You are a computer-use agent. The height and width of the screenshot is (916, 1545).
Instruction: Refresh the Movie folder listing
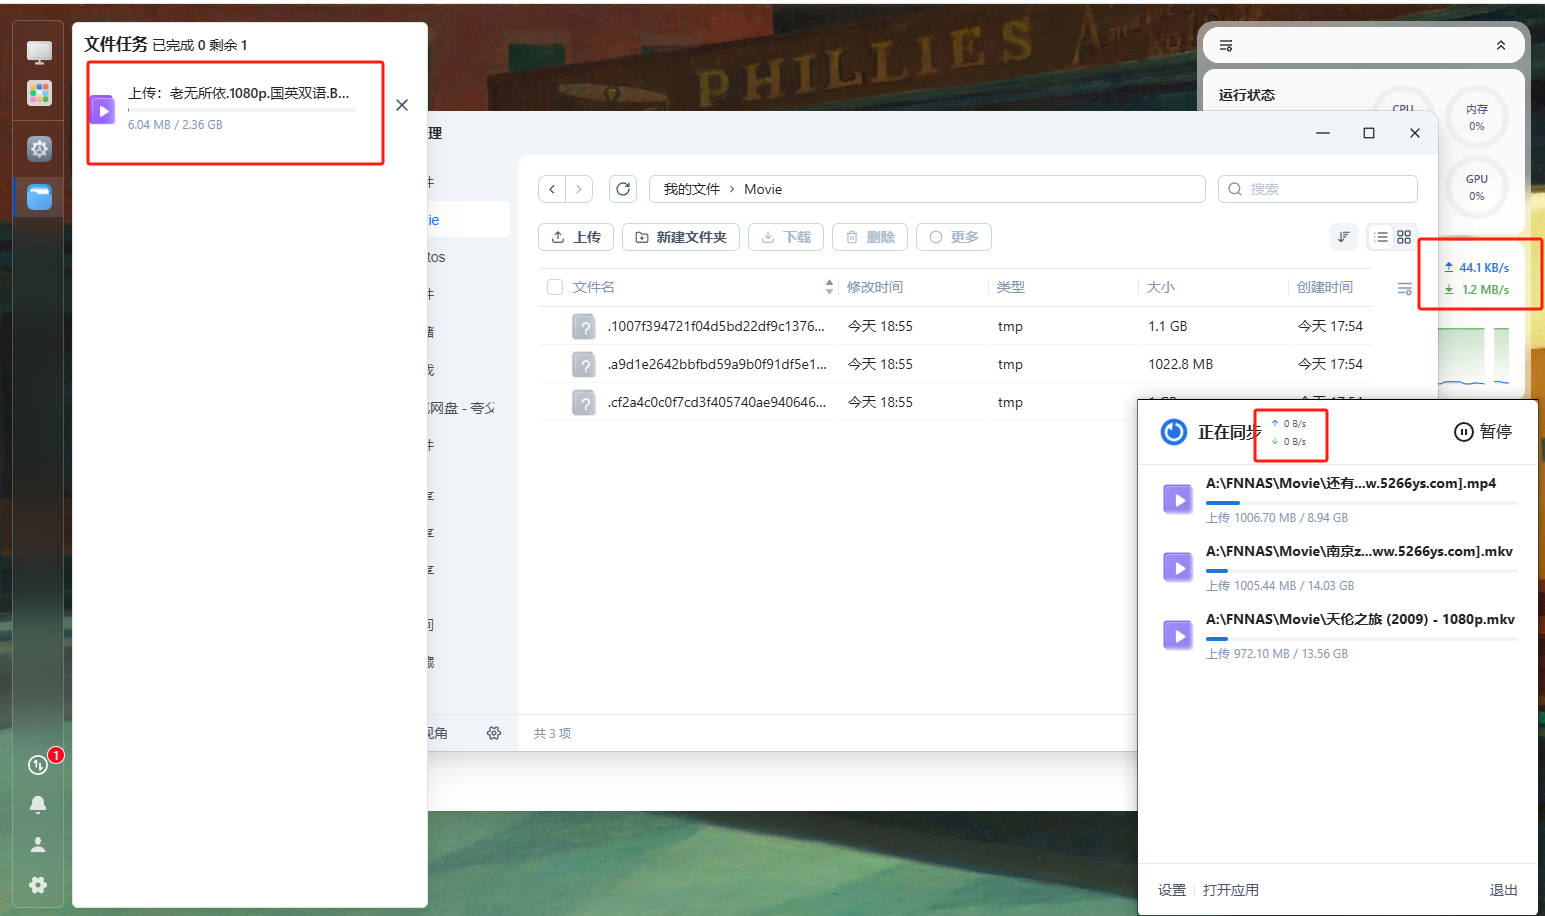coord(623,189)
